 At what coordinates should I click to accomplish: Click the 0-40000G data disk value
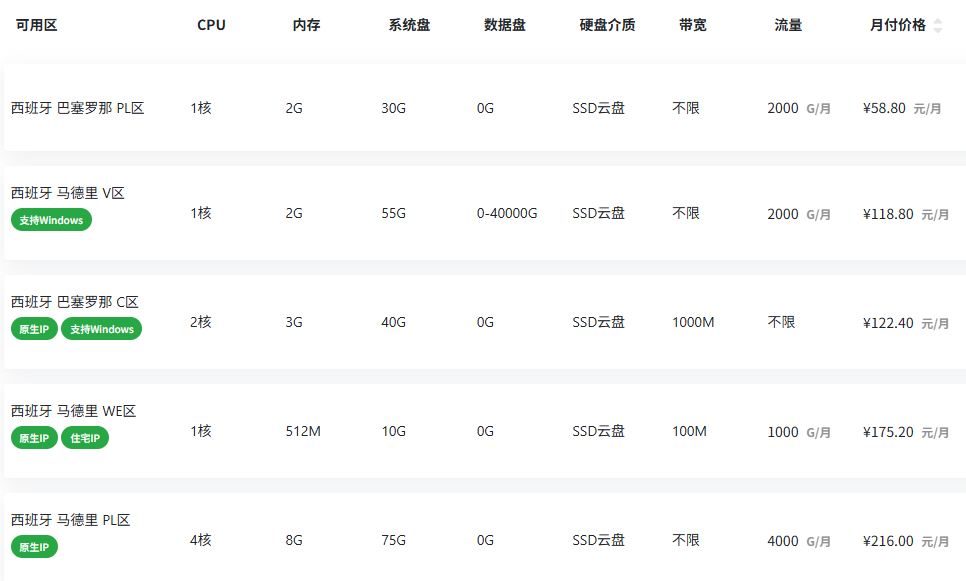pyautogui.click(x=507, y=213)
